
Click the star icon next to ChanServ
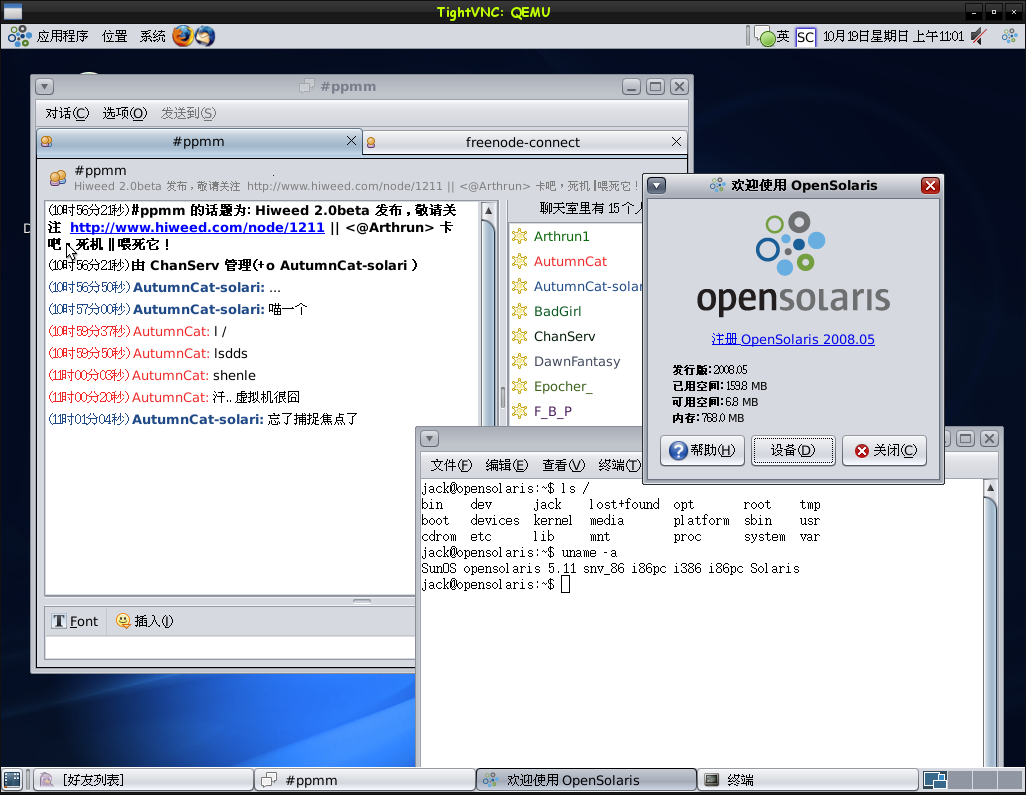click(520, 336)
